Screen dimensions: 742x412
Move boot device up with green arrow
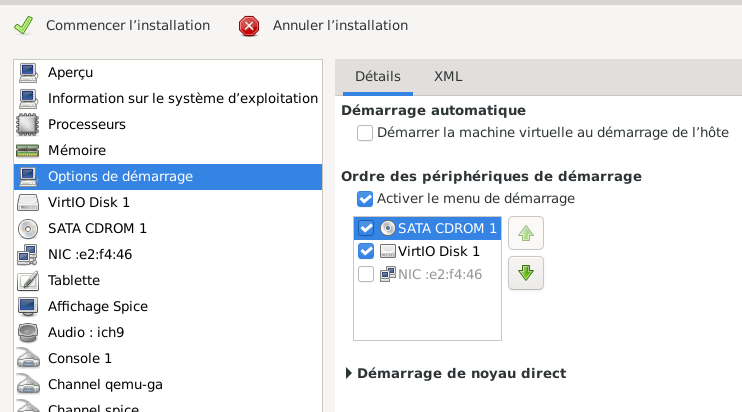coord(526,235)
